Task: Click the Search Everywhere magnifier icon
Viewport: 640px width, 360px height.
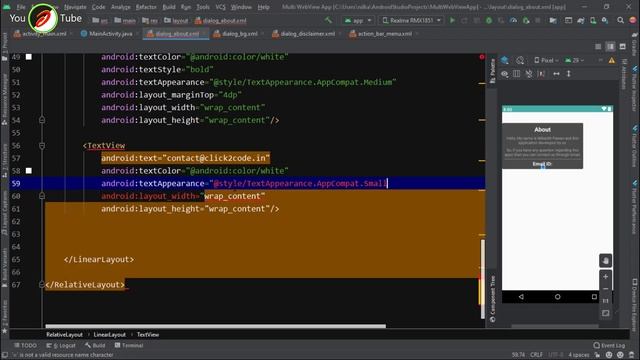Action: [620, 20]
